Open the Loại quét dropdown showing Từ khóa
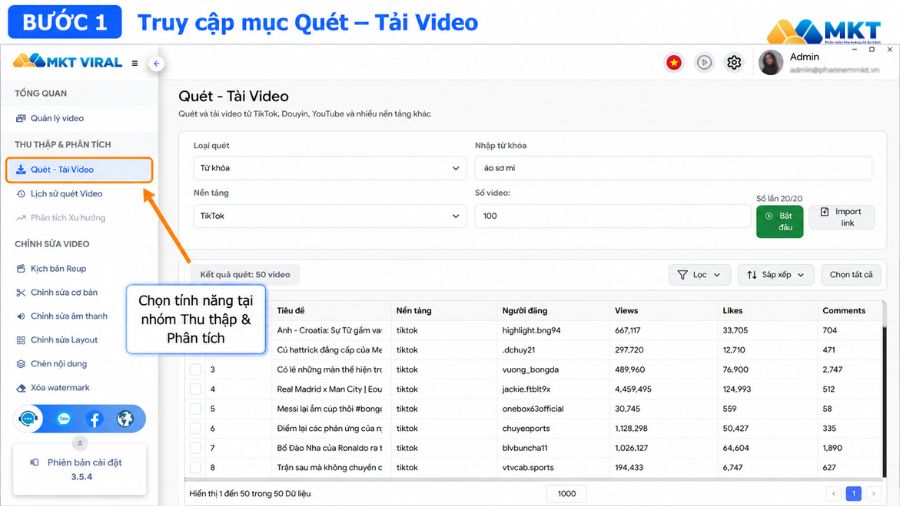This screenshot has height=506, width=900. click(329, 168)
